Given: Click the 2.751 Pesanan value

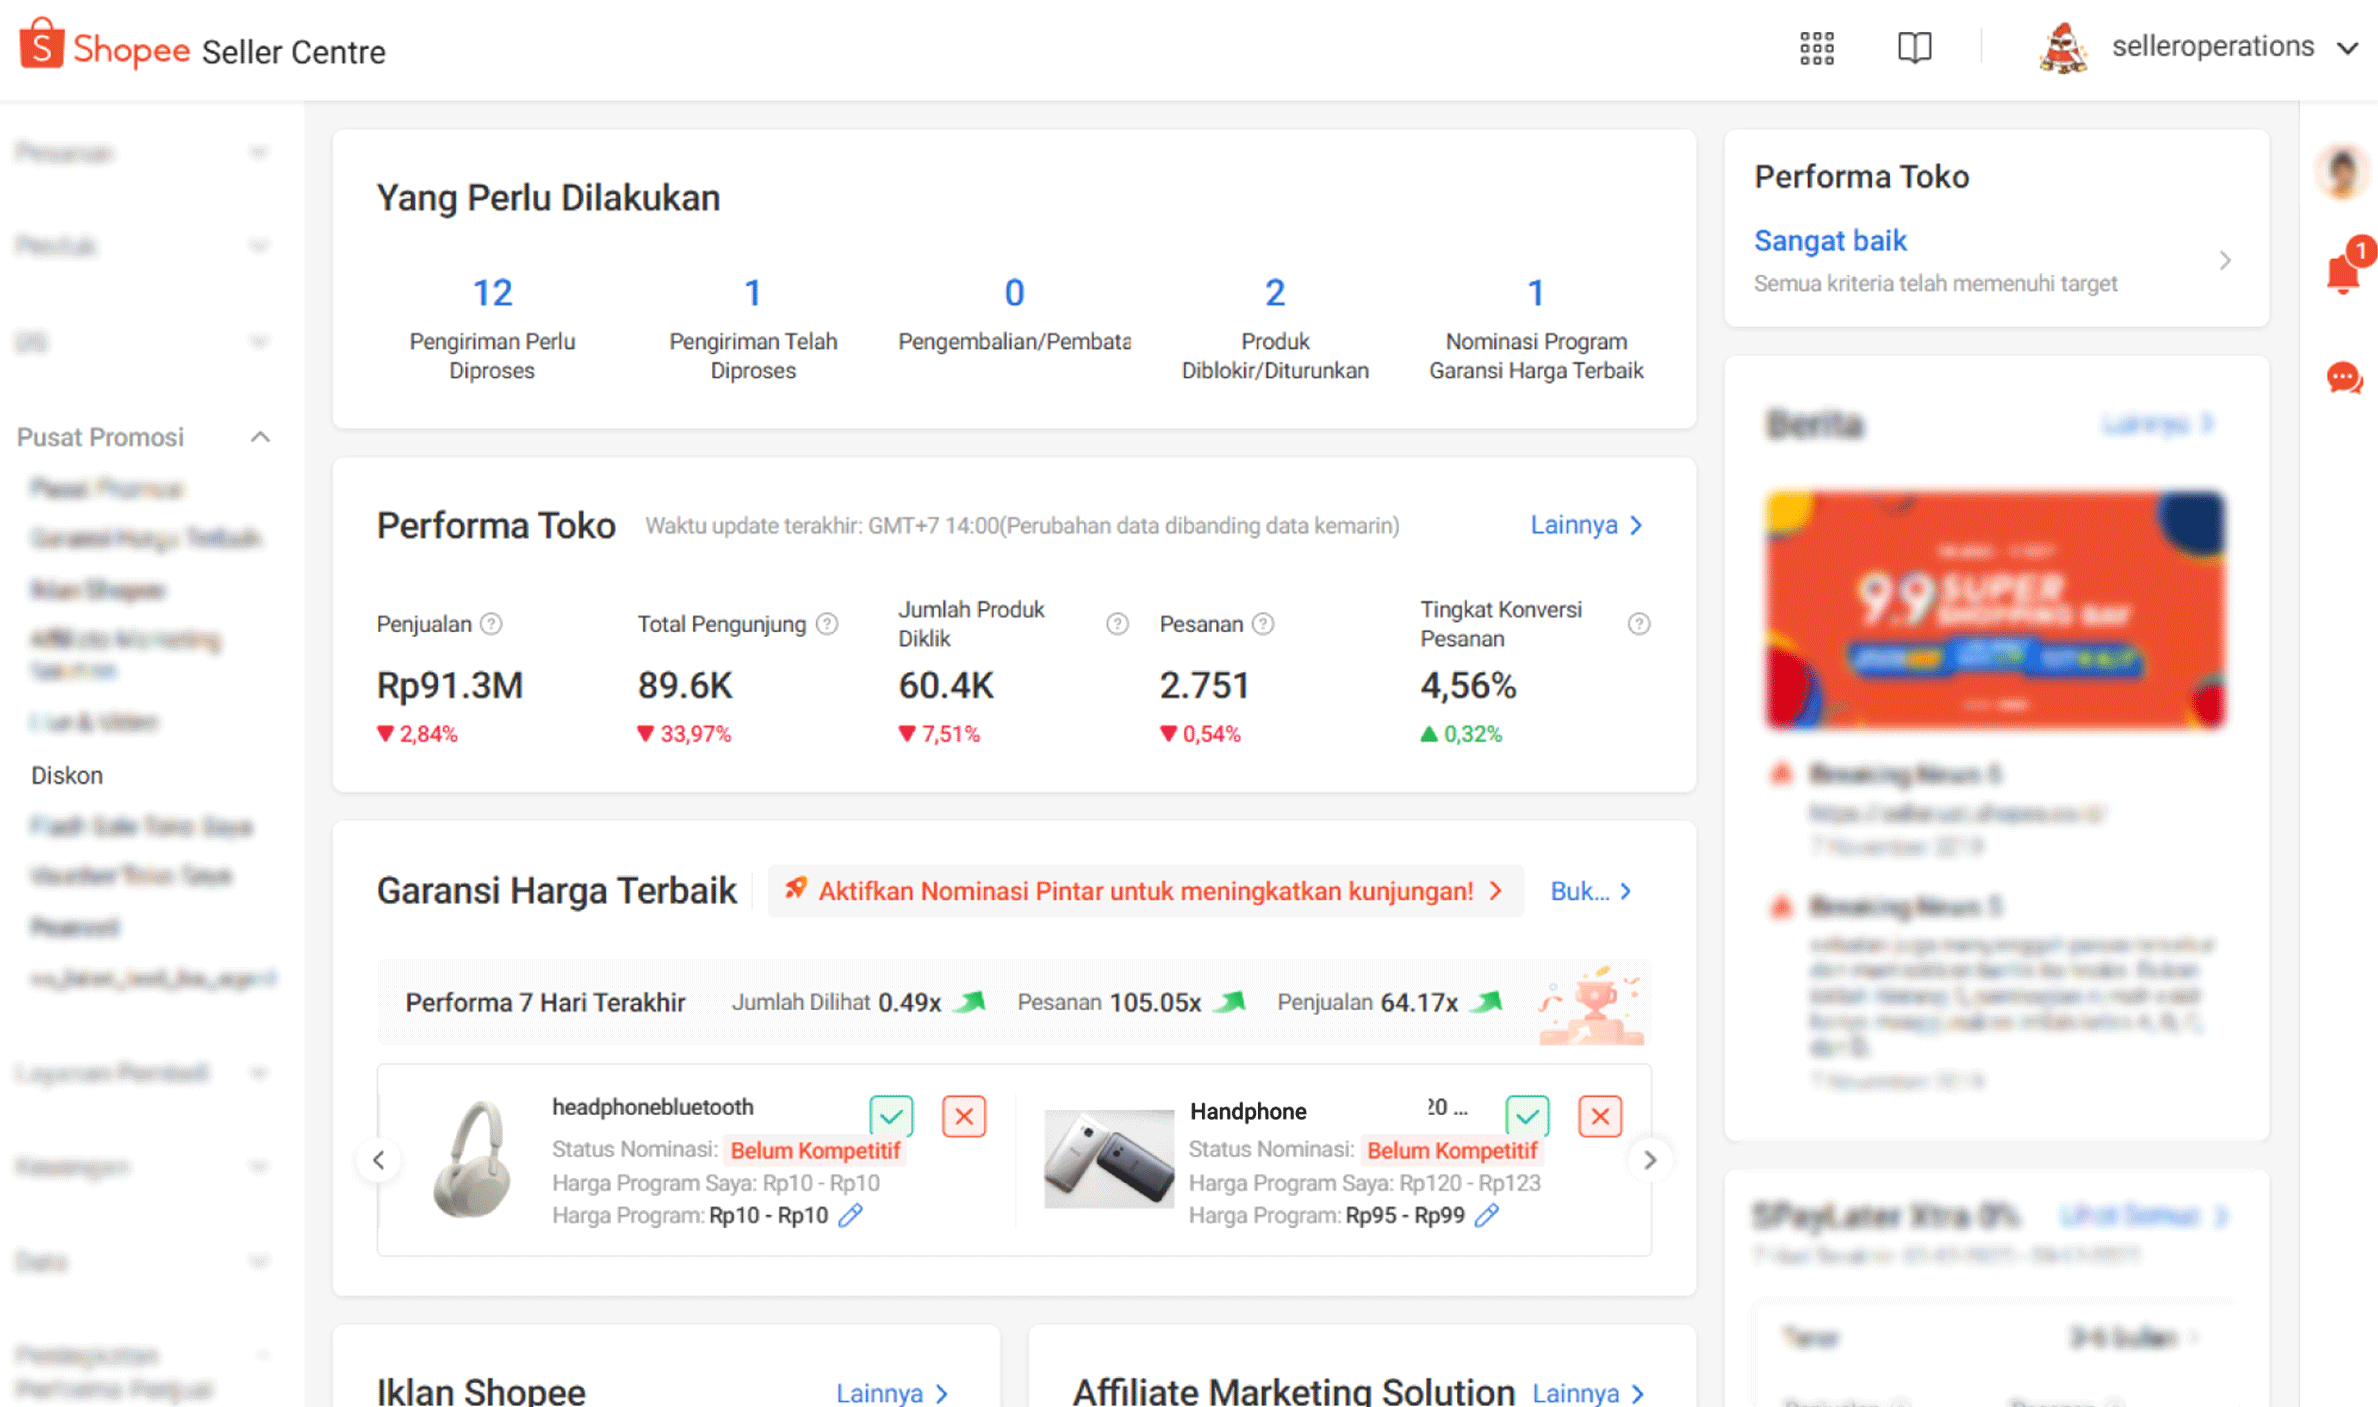Looking at the screenshot, I should point(1204,686).
